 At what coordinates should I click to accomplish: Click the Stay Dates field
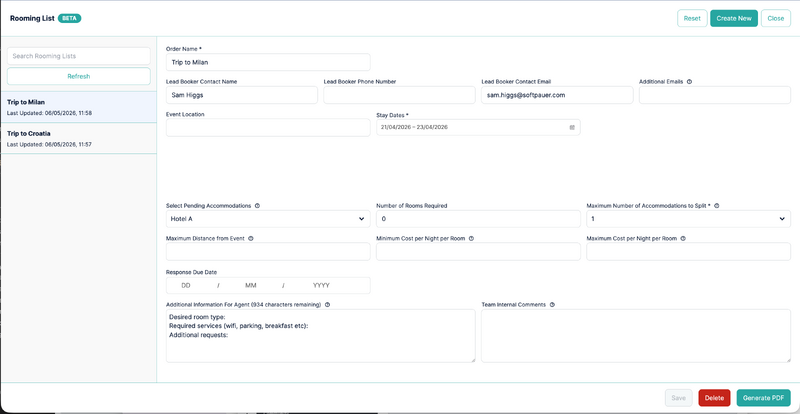tap(478, 127)
